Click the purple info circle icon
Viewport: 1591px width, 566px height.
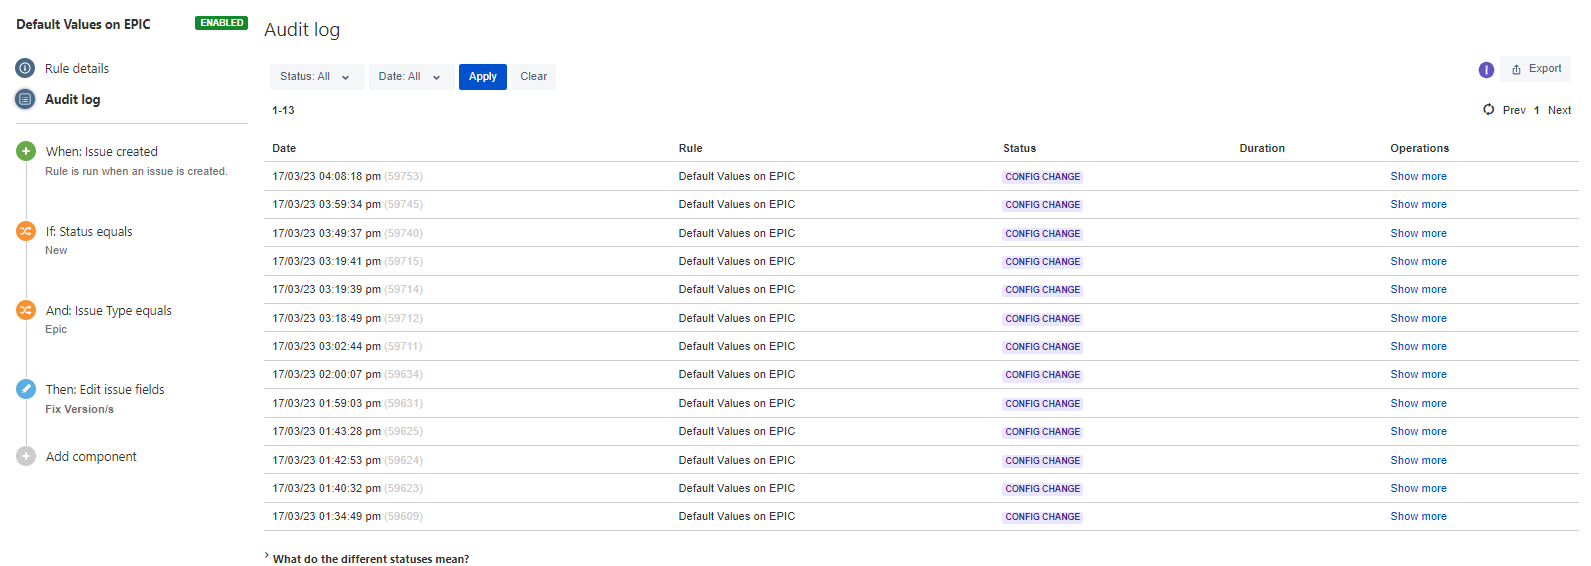pyautogui.click(x=1486, y=70)
